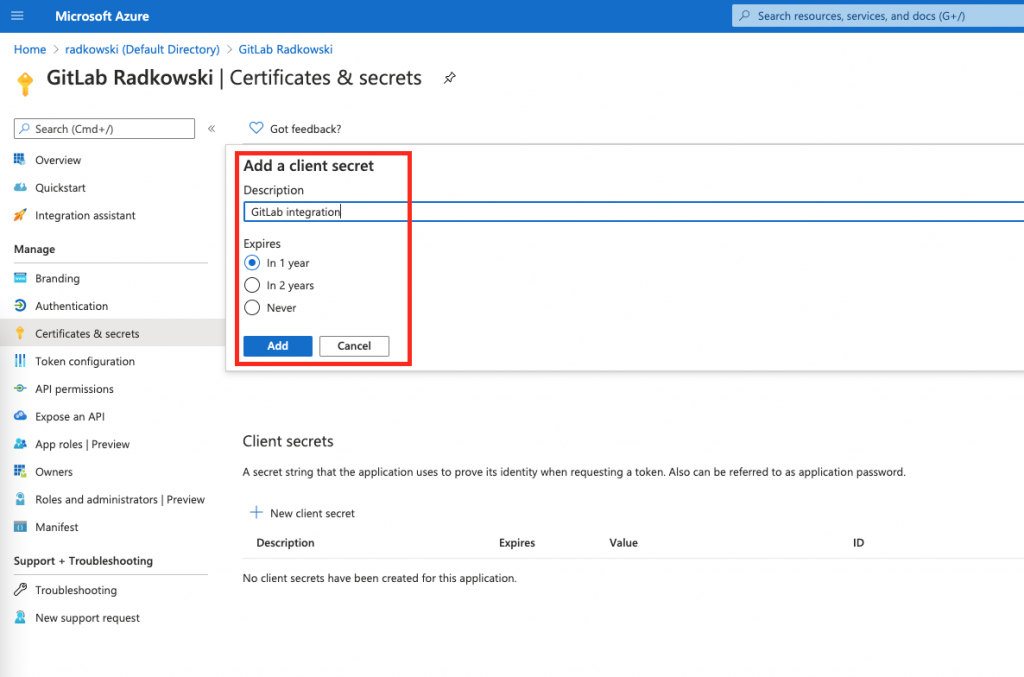Click the ID column header

click(x=858, y=543)
